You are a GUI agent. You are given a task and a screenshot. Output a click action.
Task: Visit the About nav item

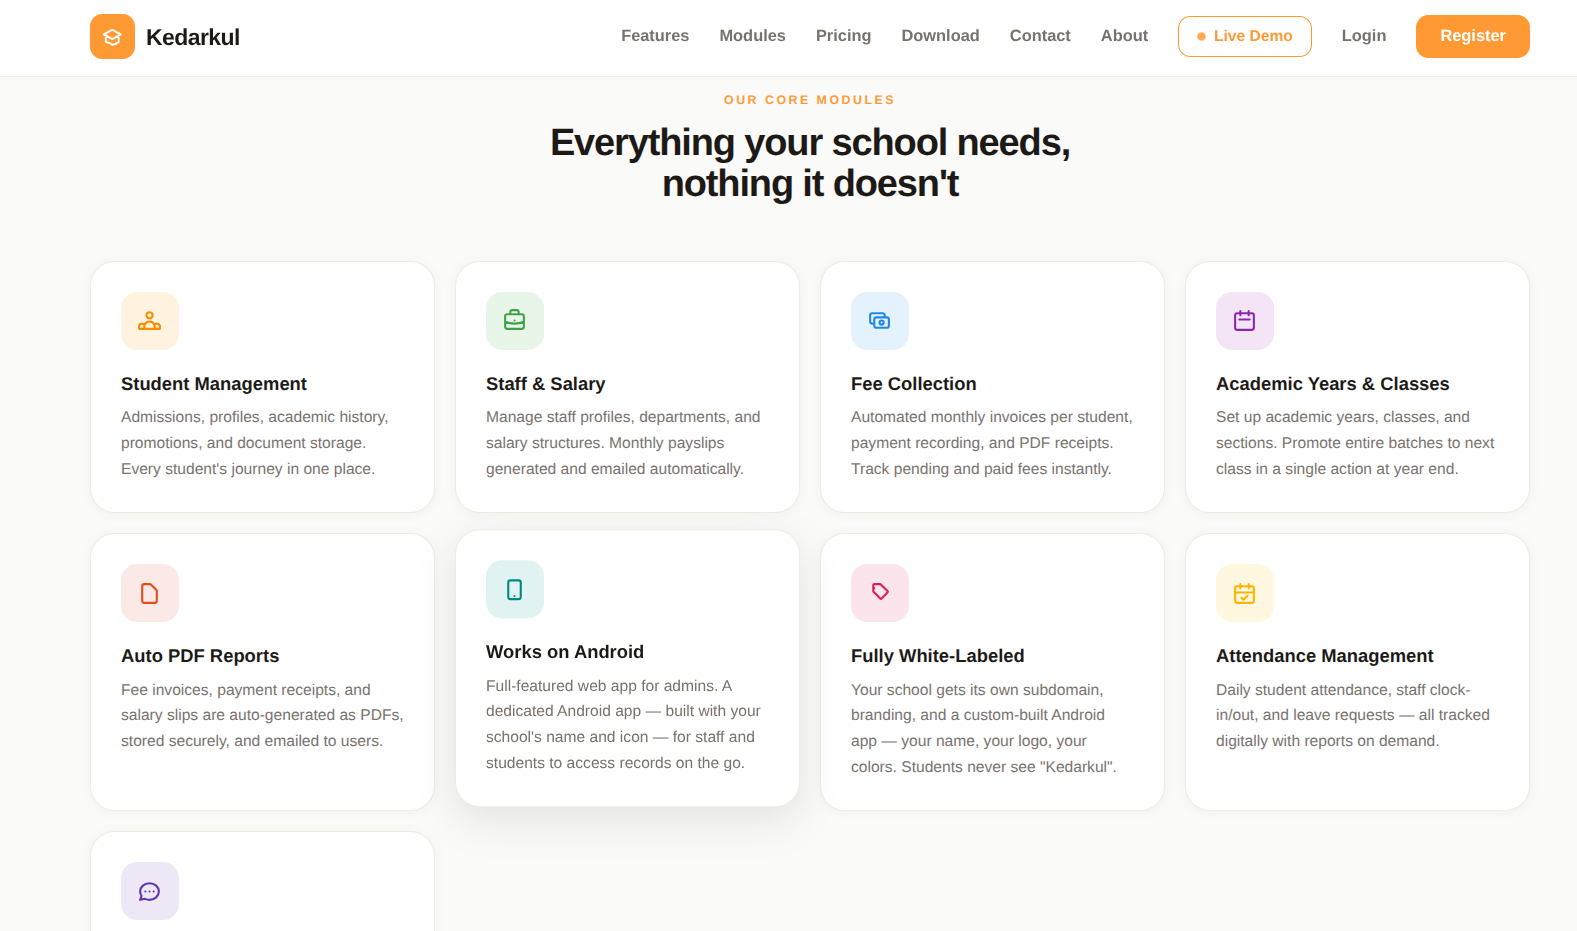coord(1124,36)
